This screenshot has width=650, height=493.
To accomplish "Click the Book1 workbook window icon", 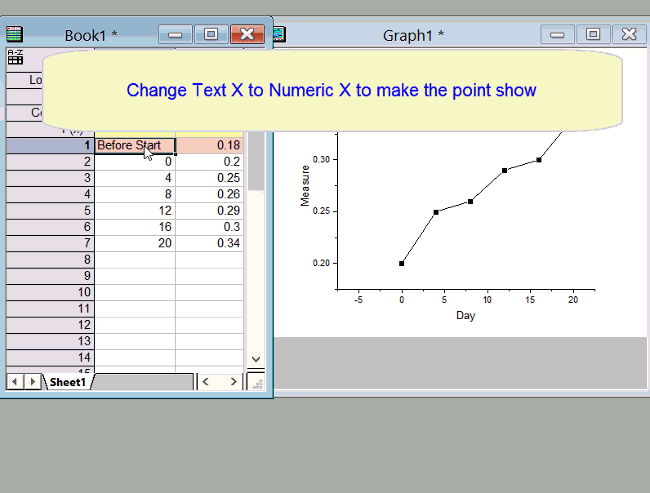I will (x=14, y=34).
